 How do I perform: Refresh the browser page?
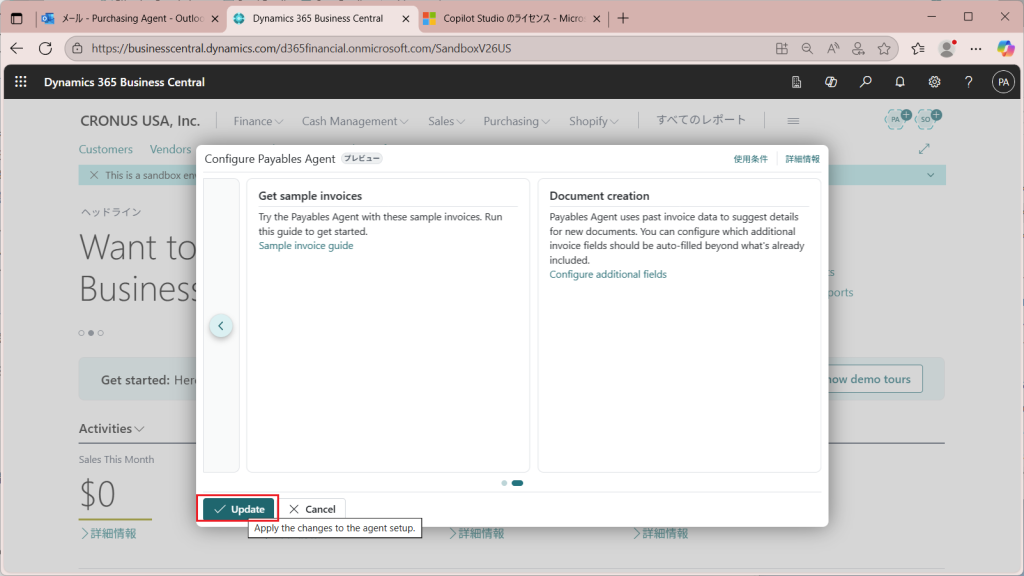point(45,48)
